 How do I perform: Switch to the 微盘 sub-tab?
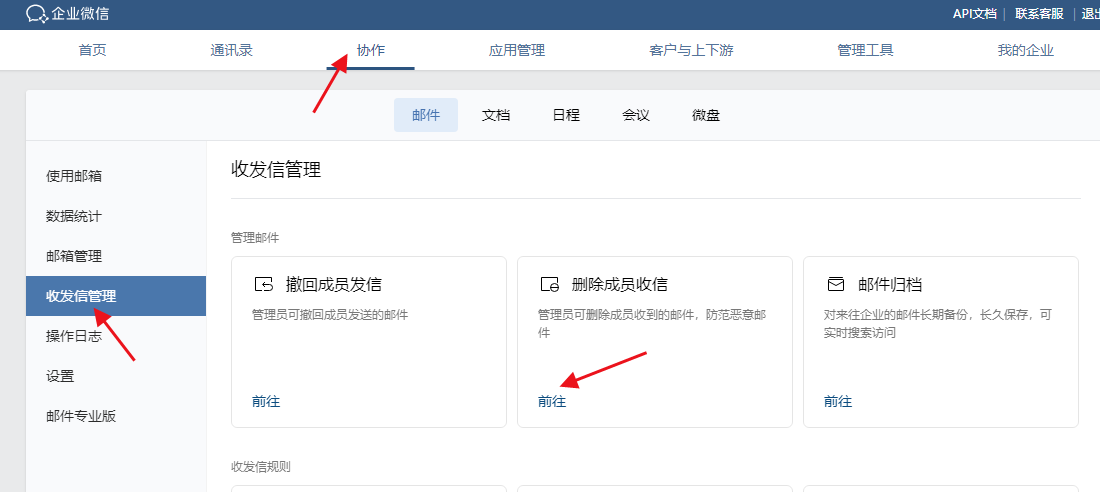point(706,115)
